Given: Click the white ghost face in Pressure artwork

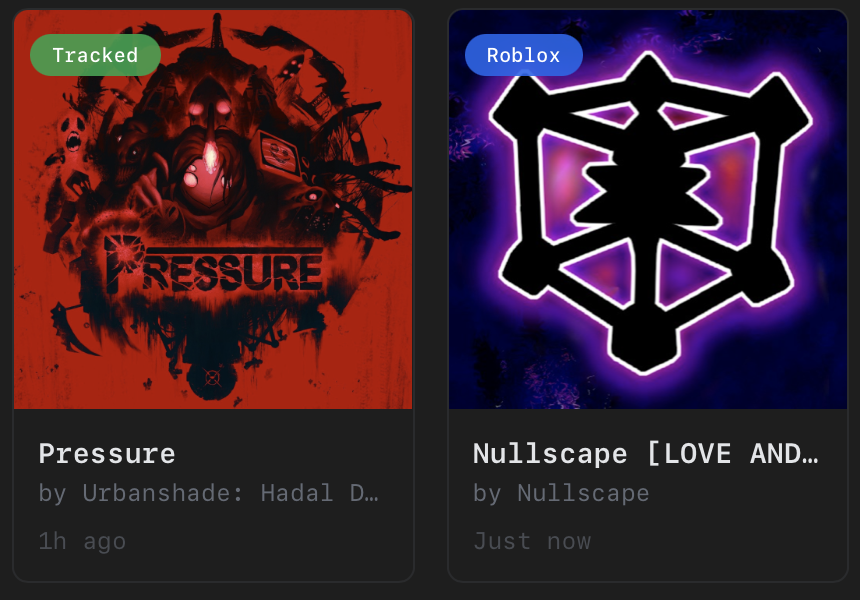Looking at the screenshot, I should [x=72, y=132].
